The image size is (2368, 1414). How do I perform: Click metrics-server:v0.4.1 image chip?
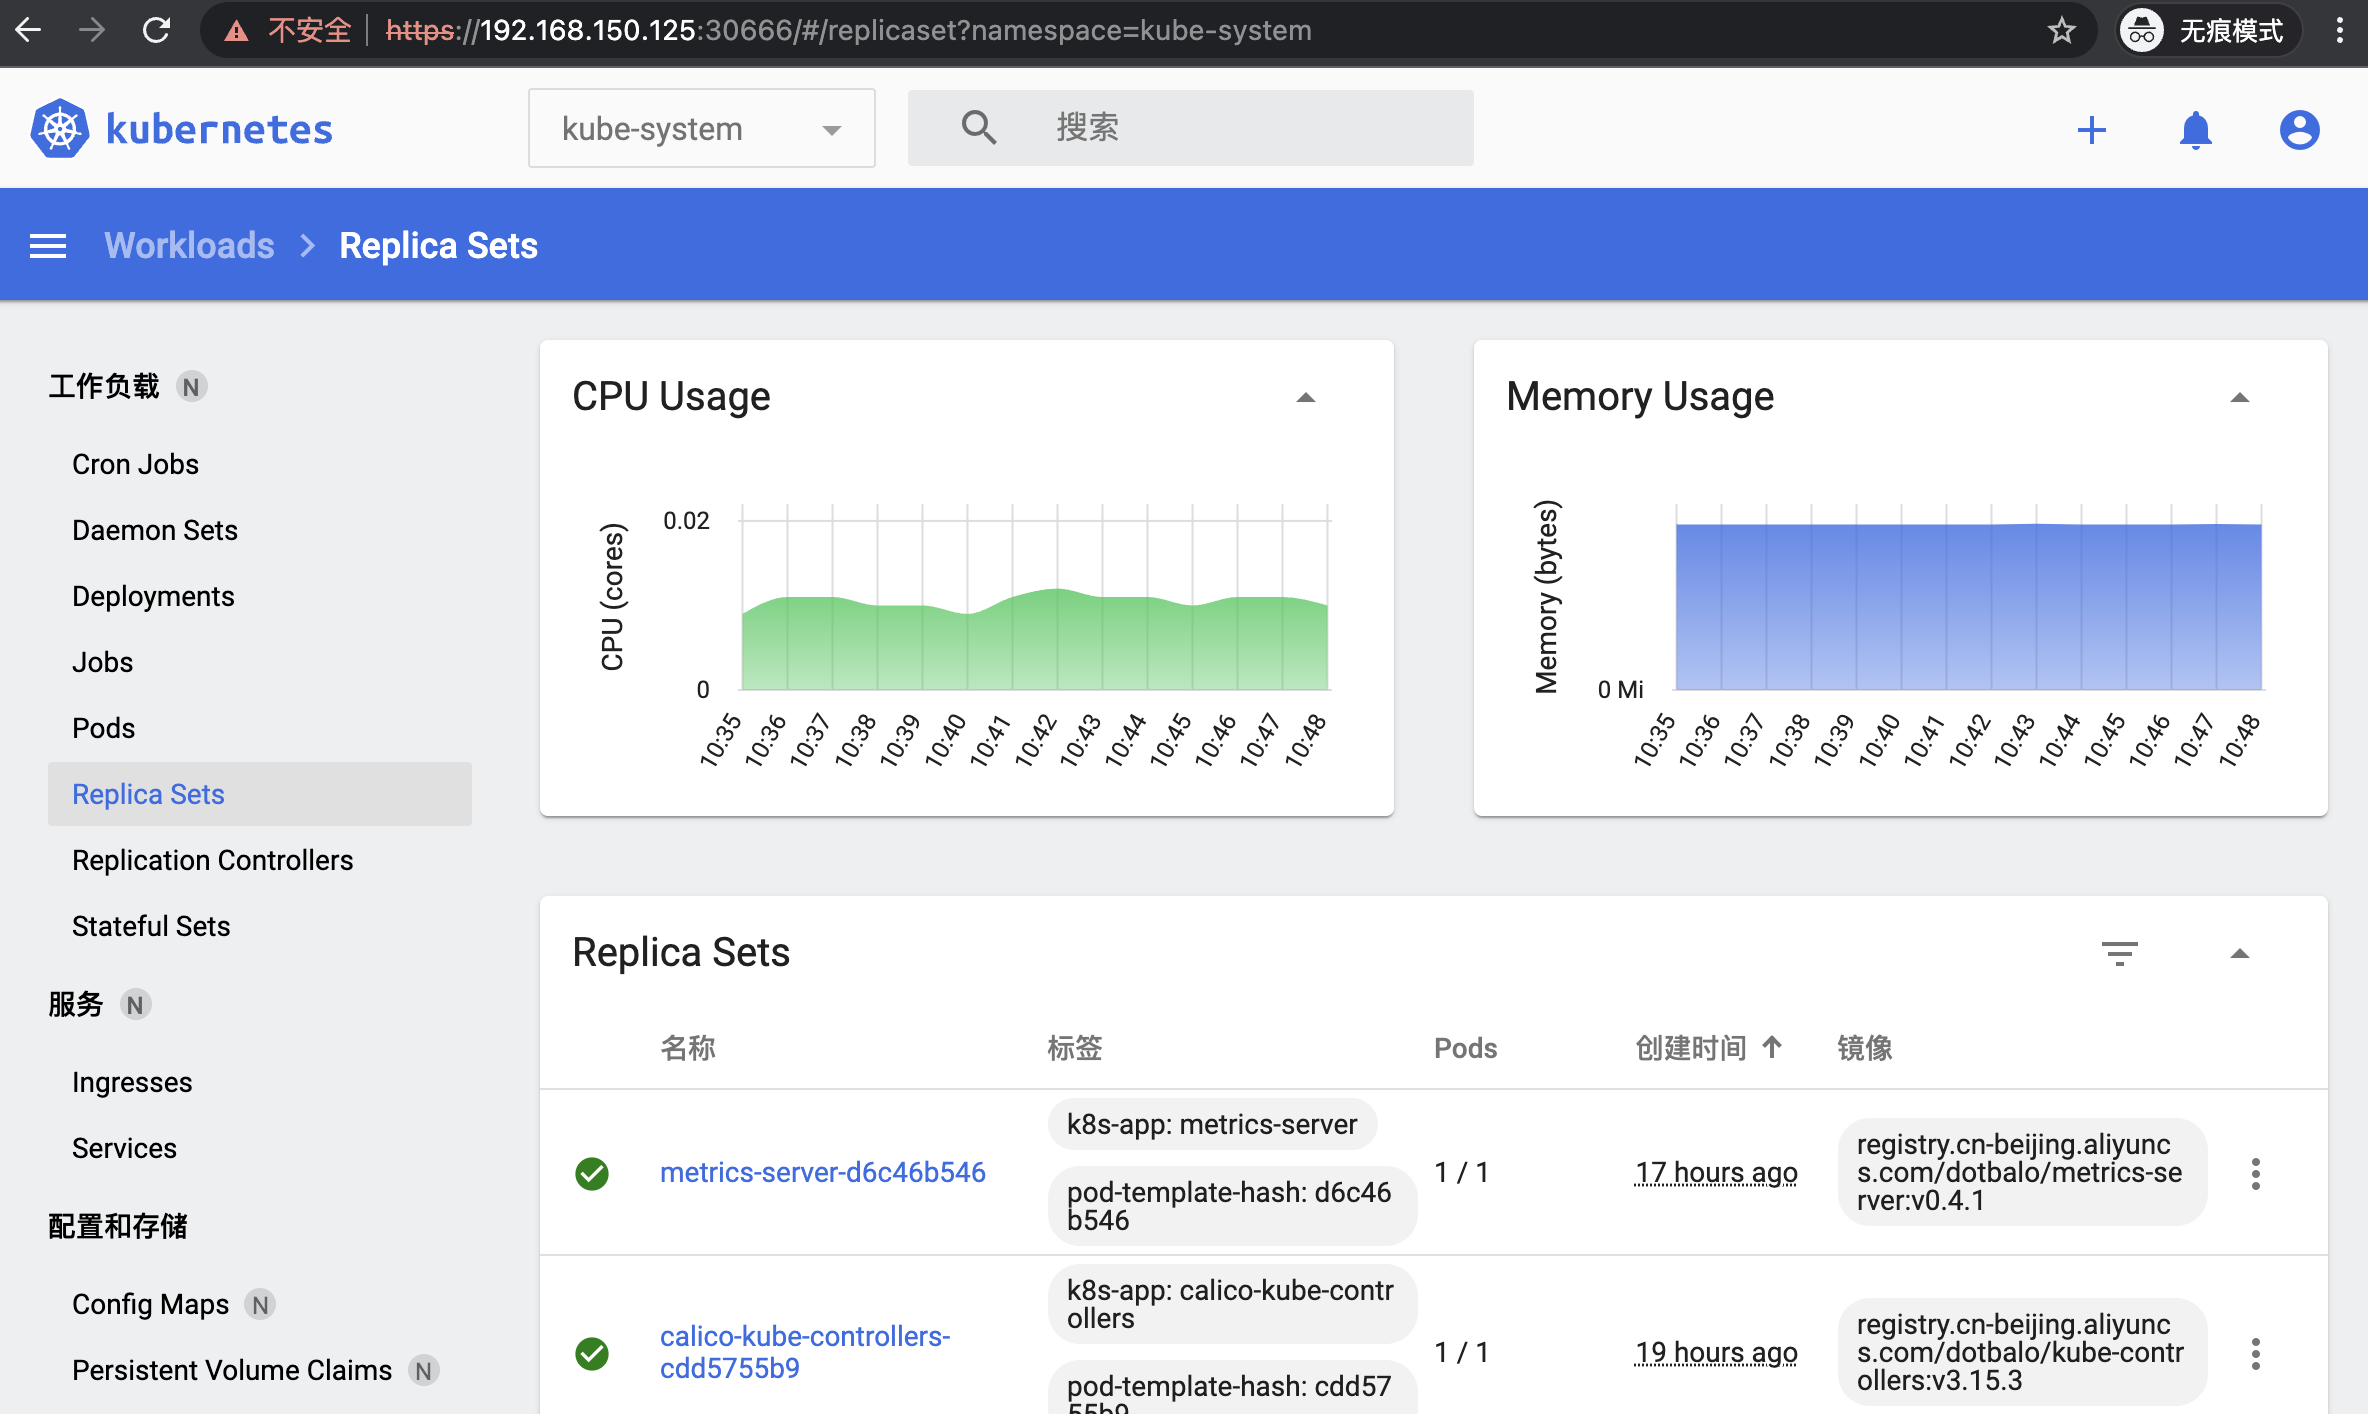2022,1172
